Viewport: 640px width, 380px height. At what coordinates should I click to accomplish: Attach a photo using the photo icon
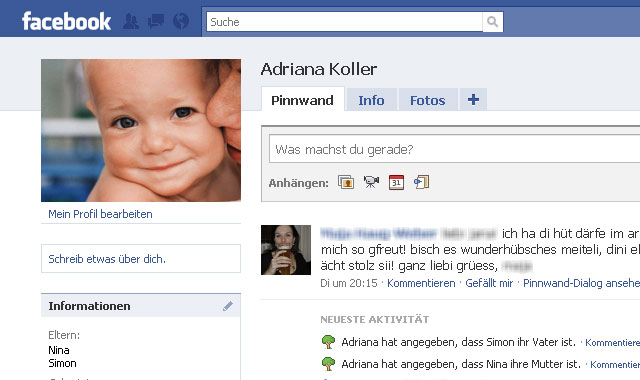pos(346,182)
